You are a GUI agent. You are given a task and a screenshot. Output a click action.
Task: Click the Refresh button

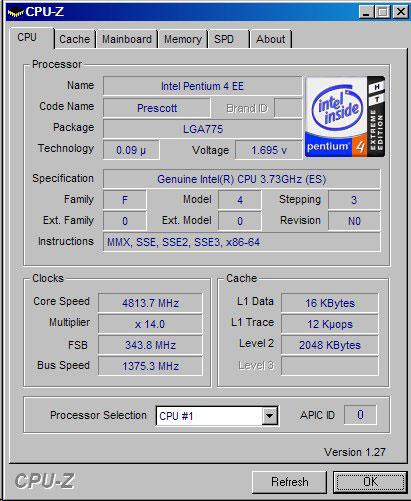[x=289, y=482]
